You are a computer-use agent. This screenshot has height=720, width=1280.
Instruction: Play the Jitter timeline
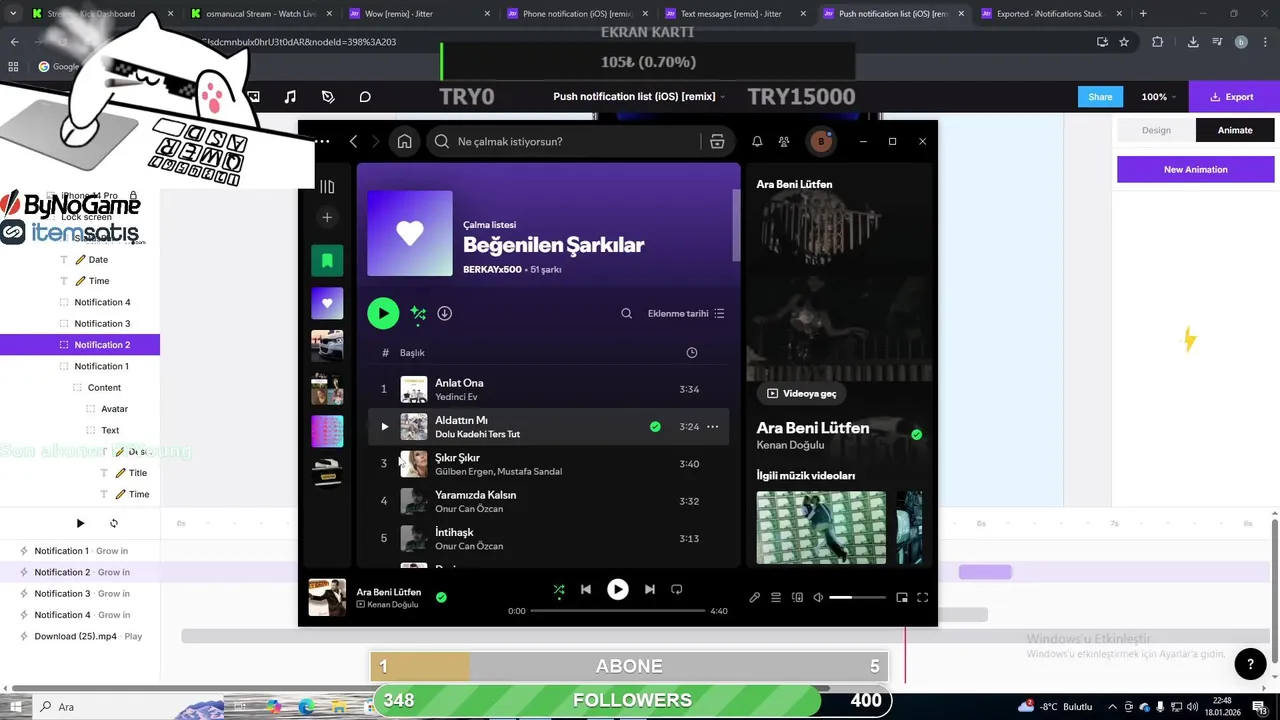81,523
